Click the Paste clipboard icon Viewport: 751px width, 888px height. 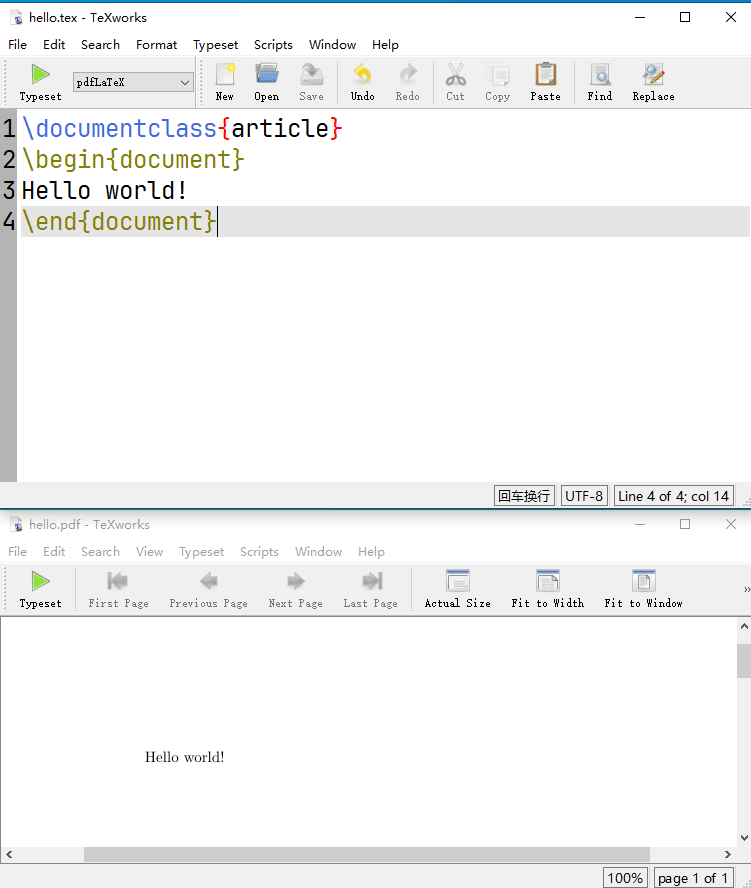pyautogui.click(x=545, y=83)
